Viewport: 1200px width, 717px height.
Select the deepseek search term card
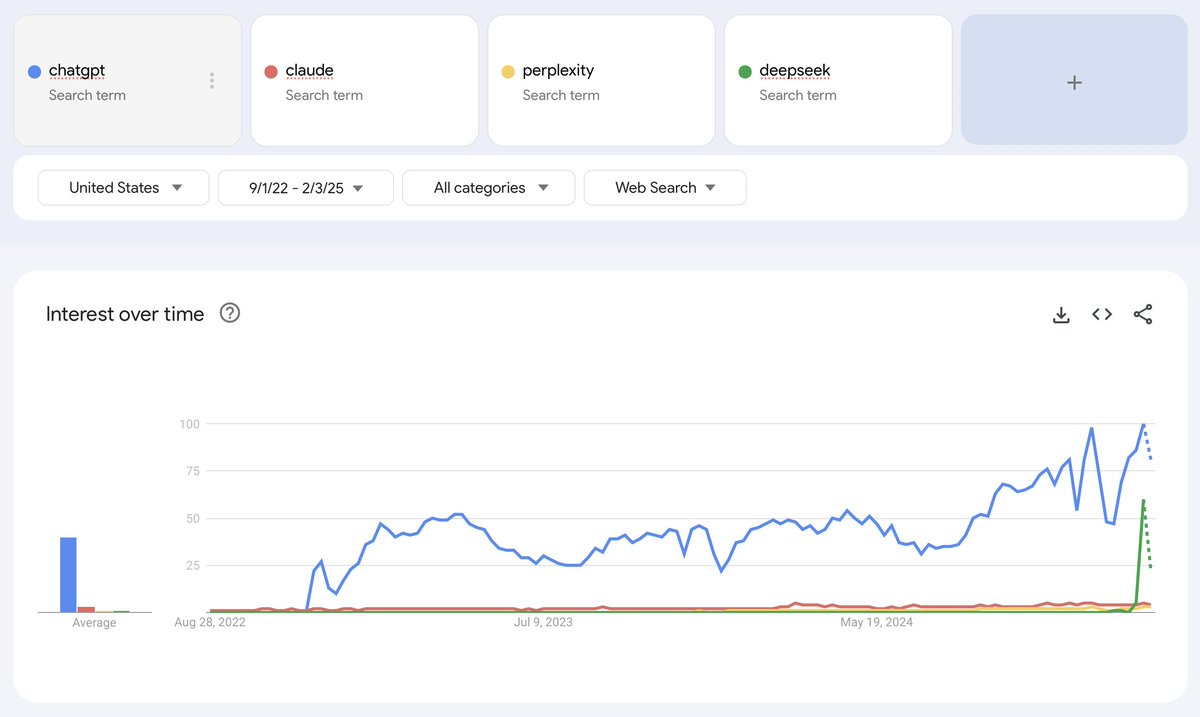click(838, 81)
